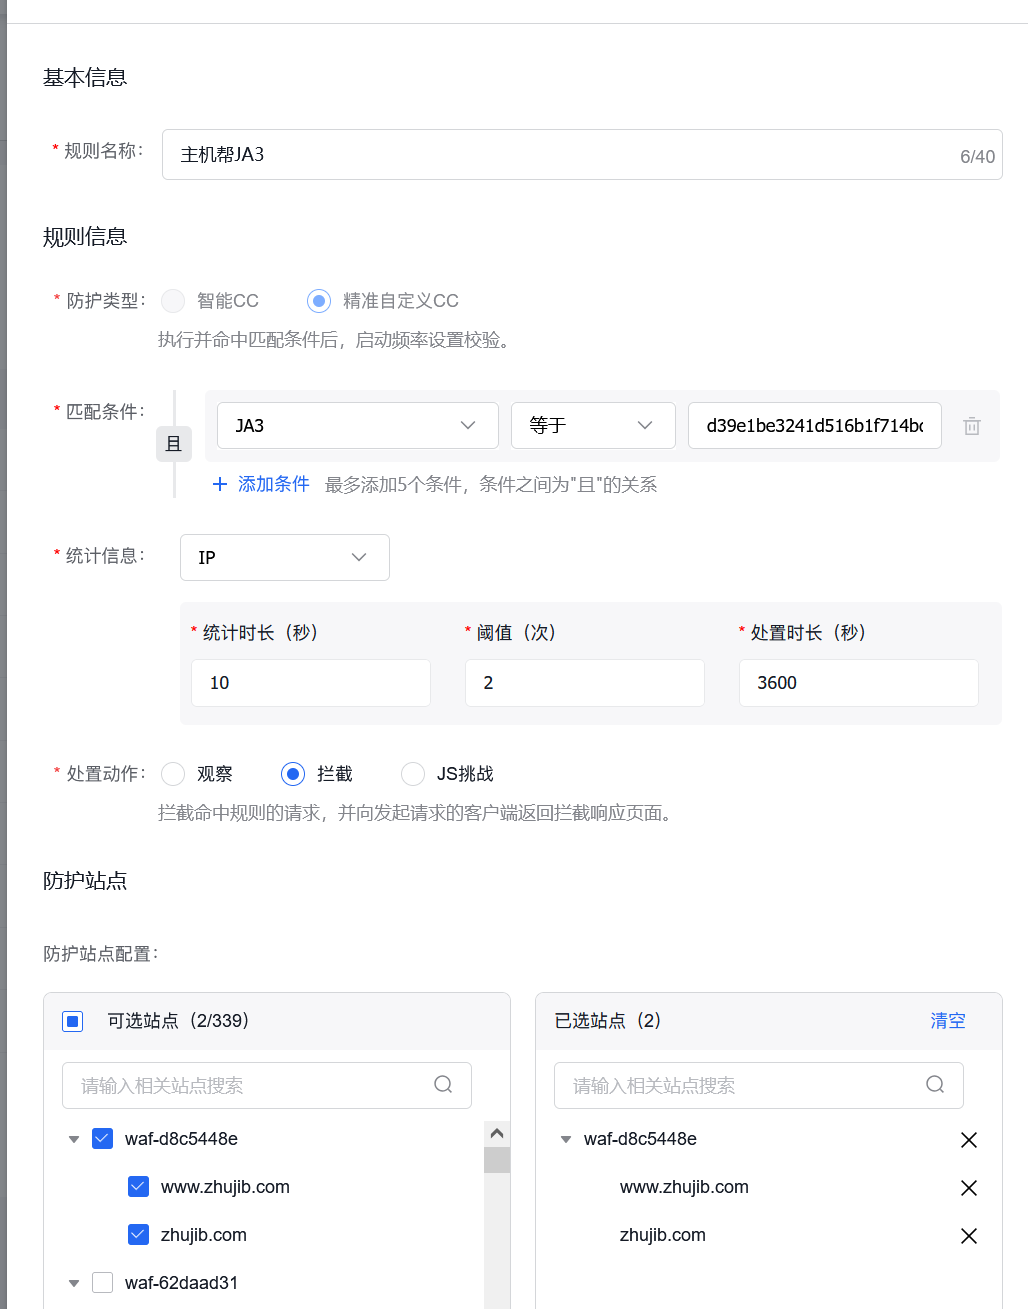Screen dimensions: 1028x1309
Task: Open the 等于 operator dropdown
Action: click(x=593, y=426)
